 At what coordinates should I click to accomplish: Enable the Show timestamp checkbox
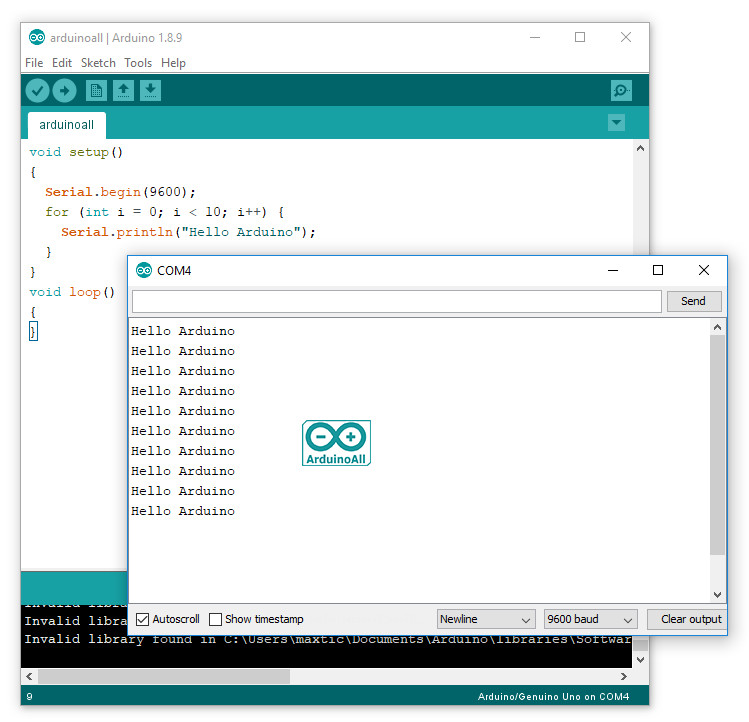coord(215,619)
